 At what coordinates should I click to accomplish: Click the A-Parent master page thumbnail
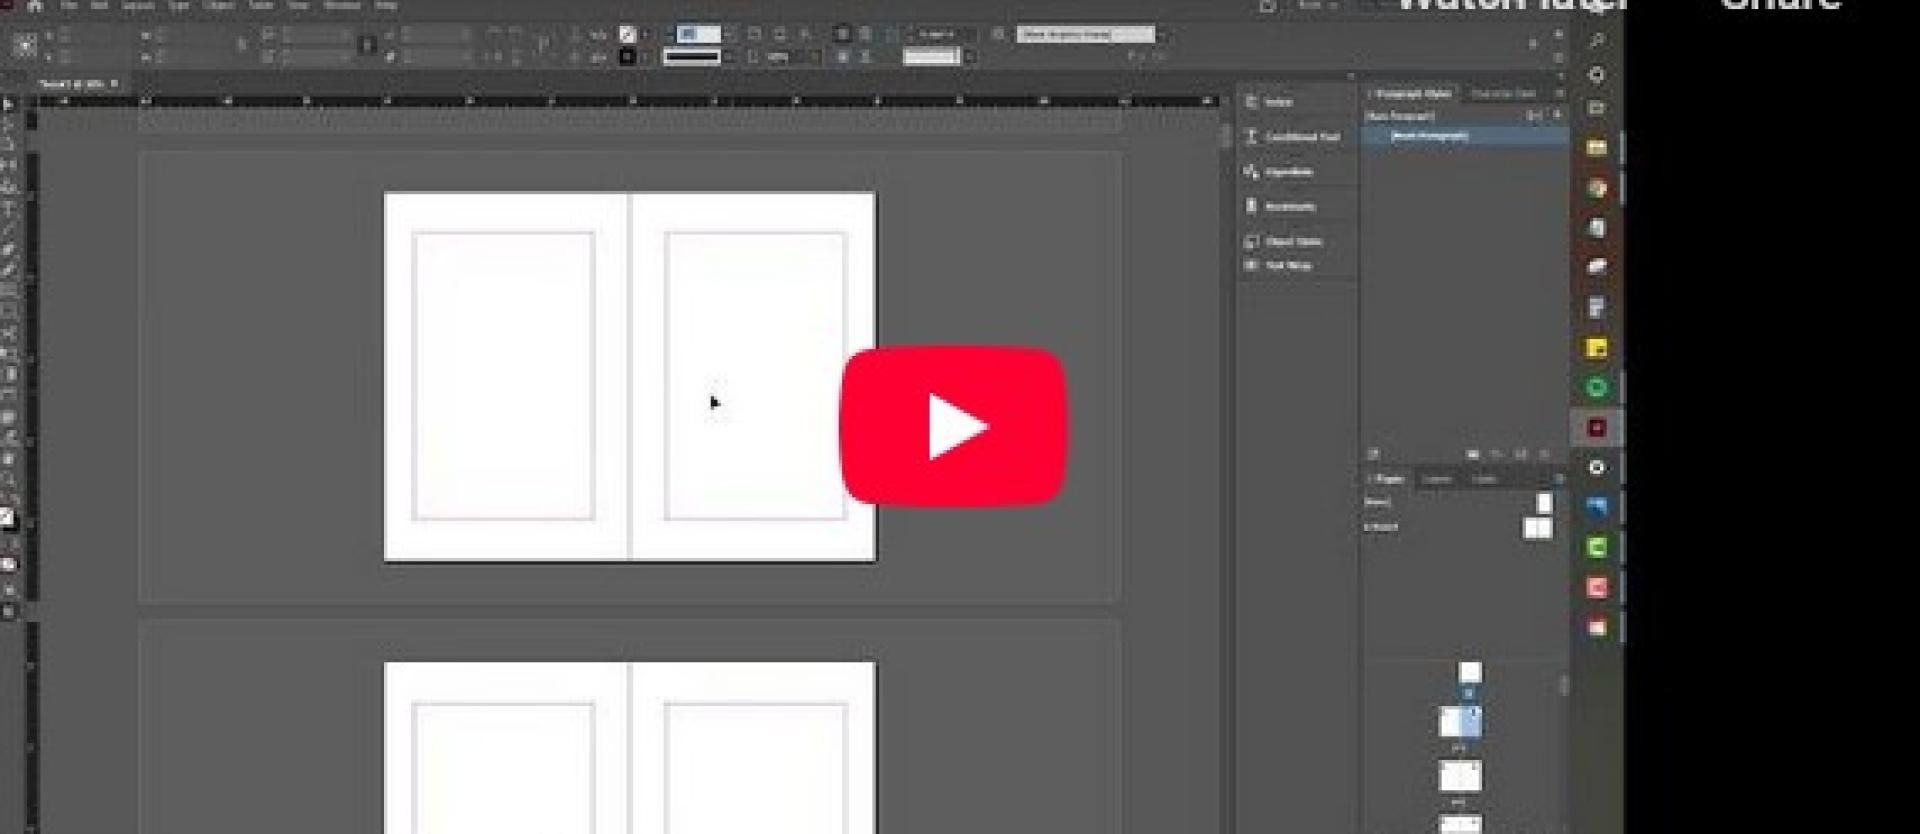pos(1537,528)
